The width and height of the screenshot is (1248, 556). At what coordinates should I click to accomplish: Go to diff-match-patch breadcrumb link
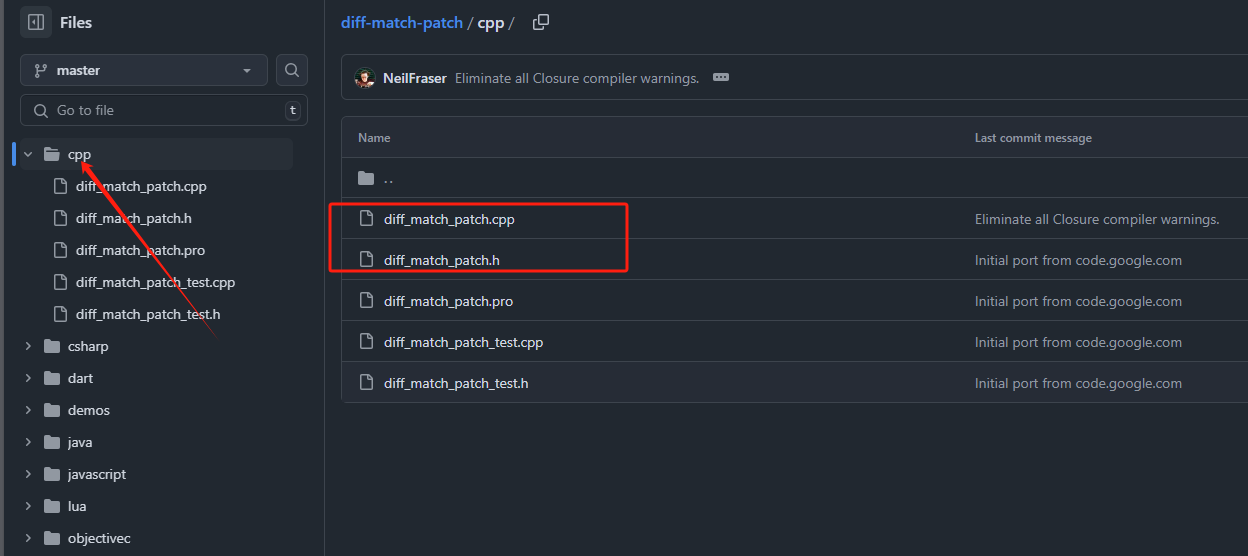(x=402, y=22)
